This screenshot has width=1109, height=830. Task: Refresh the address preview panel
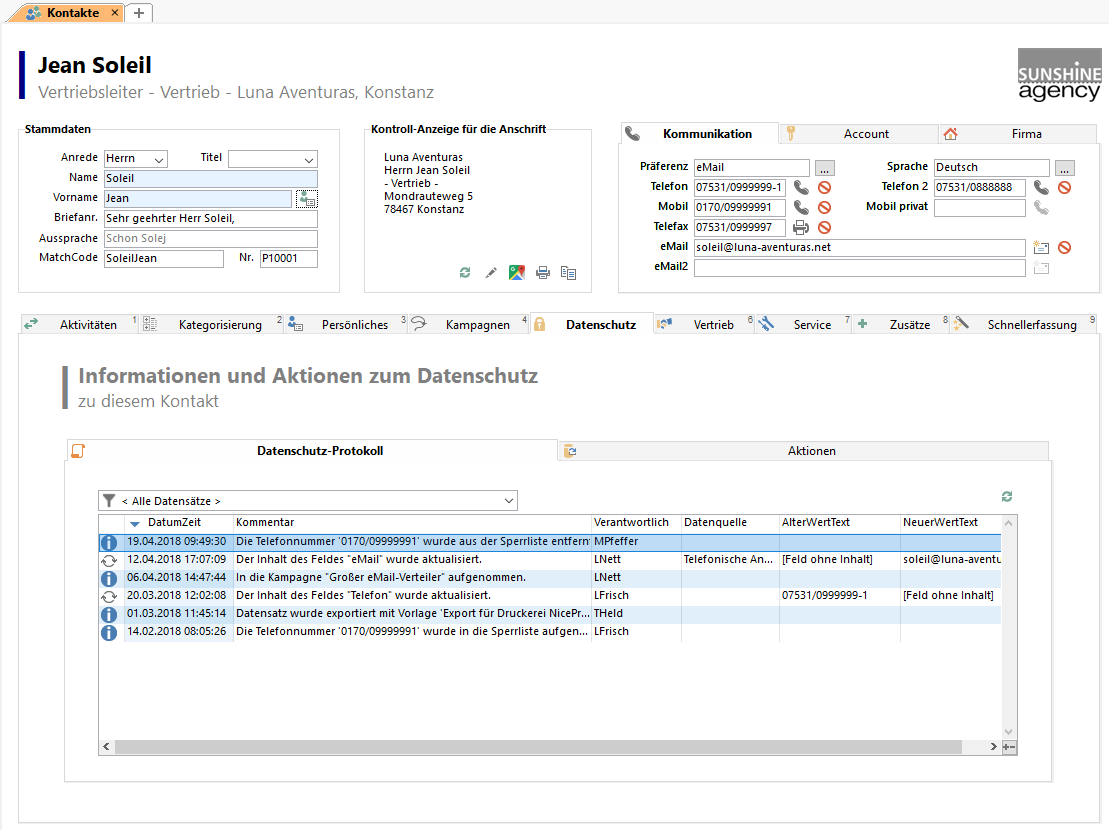pos(465,272)
